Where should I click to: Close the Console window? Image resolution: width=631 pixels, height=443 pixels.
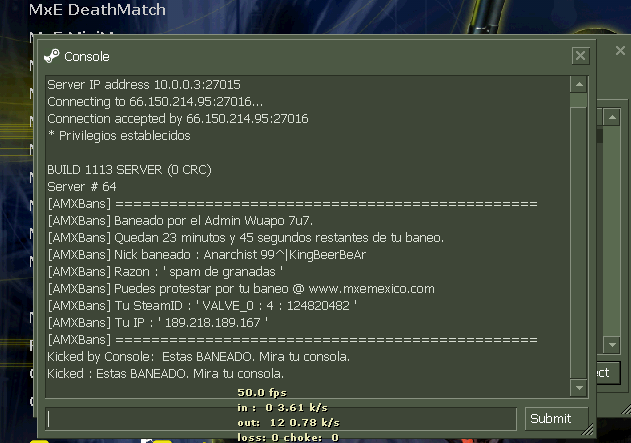pyautogui.click(x=580, y=56)
